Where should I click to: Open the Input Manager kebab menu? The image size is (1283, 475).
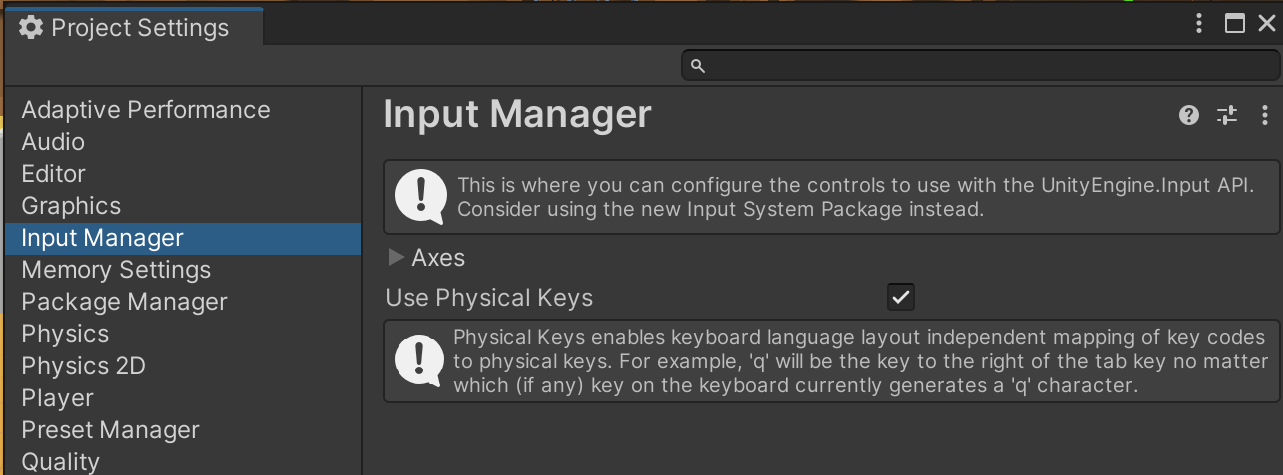1265,115
